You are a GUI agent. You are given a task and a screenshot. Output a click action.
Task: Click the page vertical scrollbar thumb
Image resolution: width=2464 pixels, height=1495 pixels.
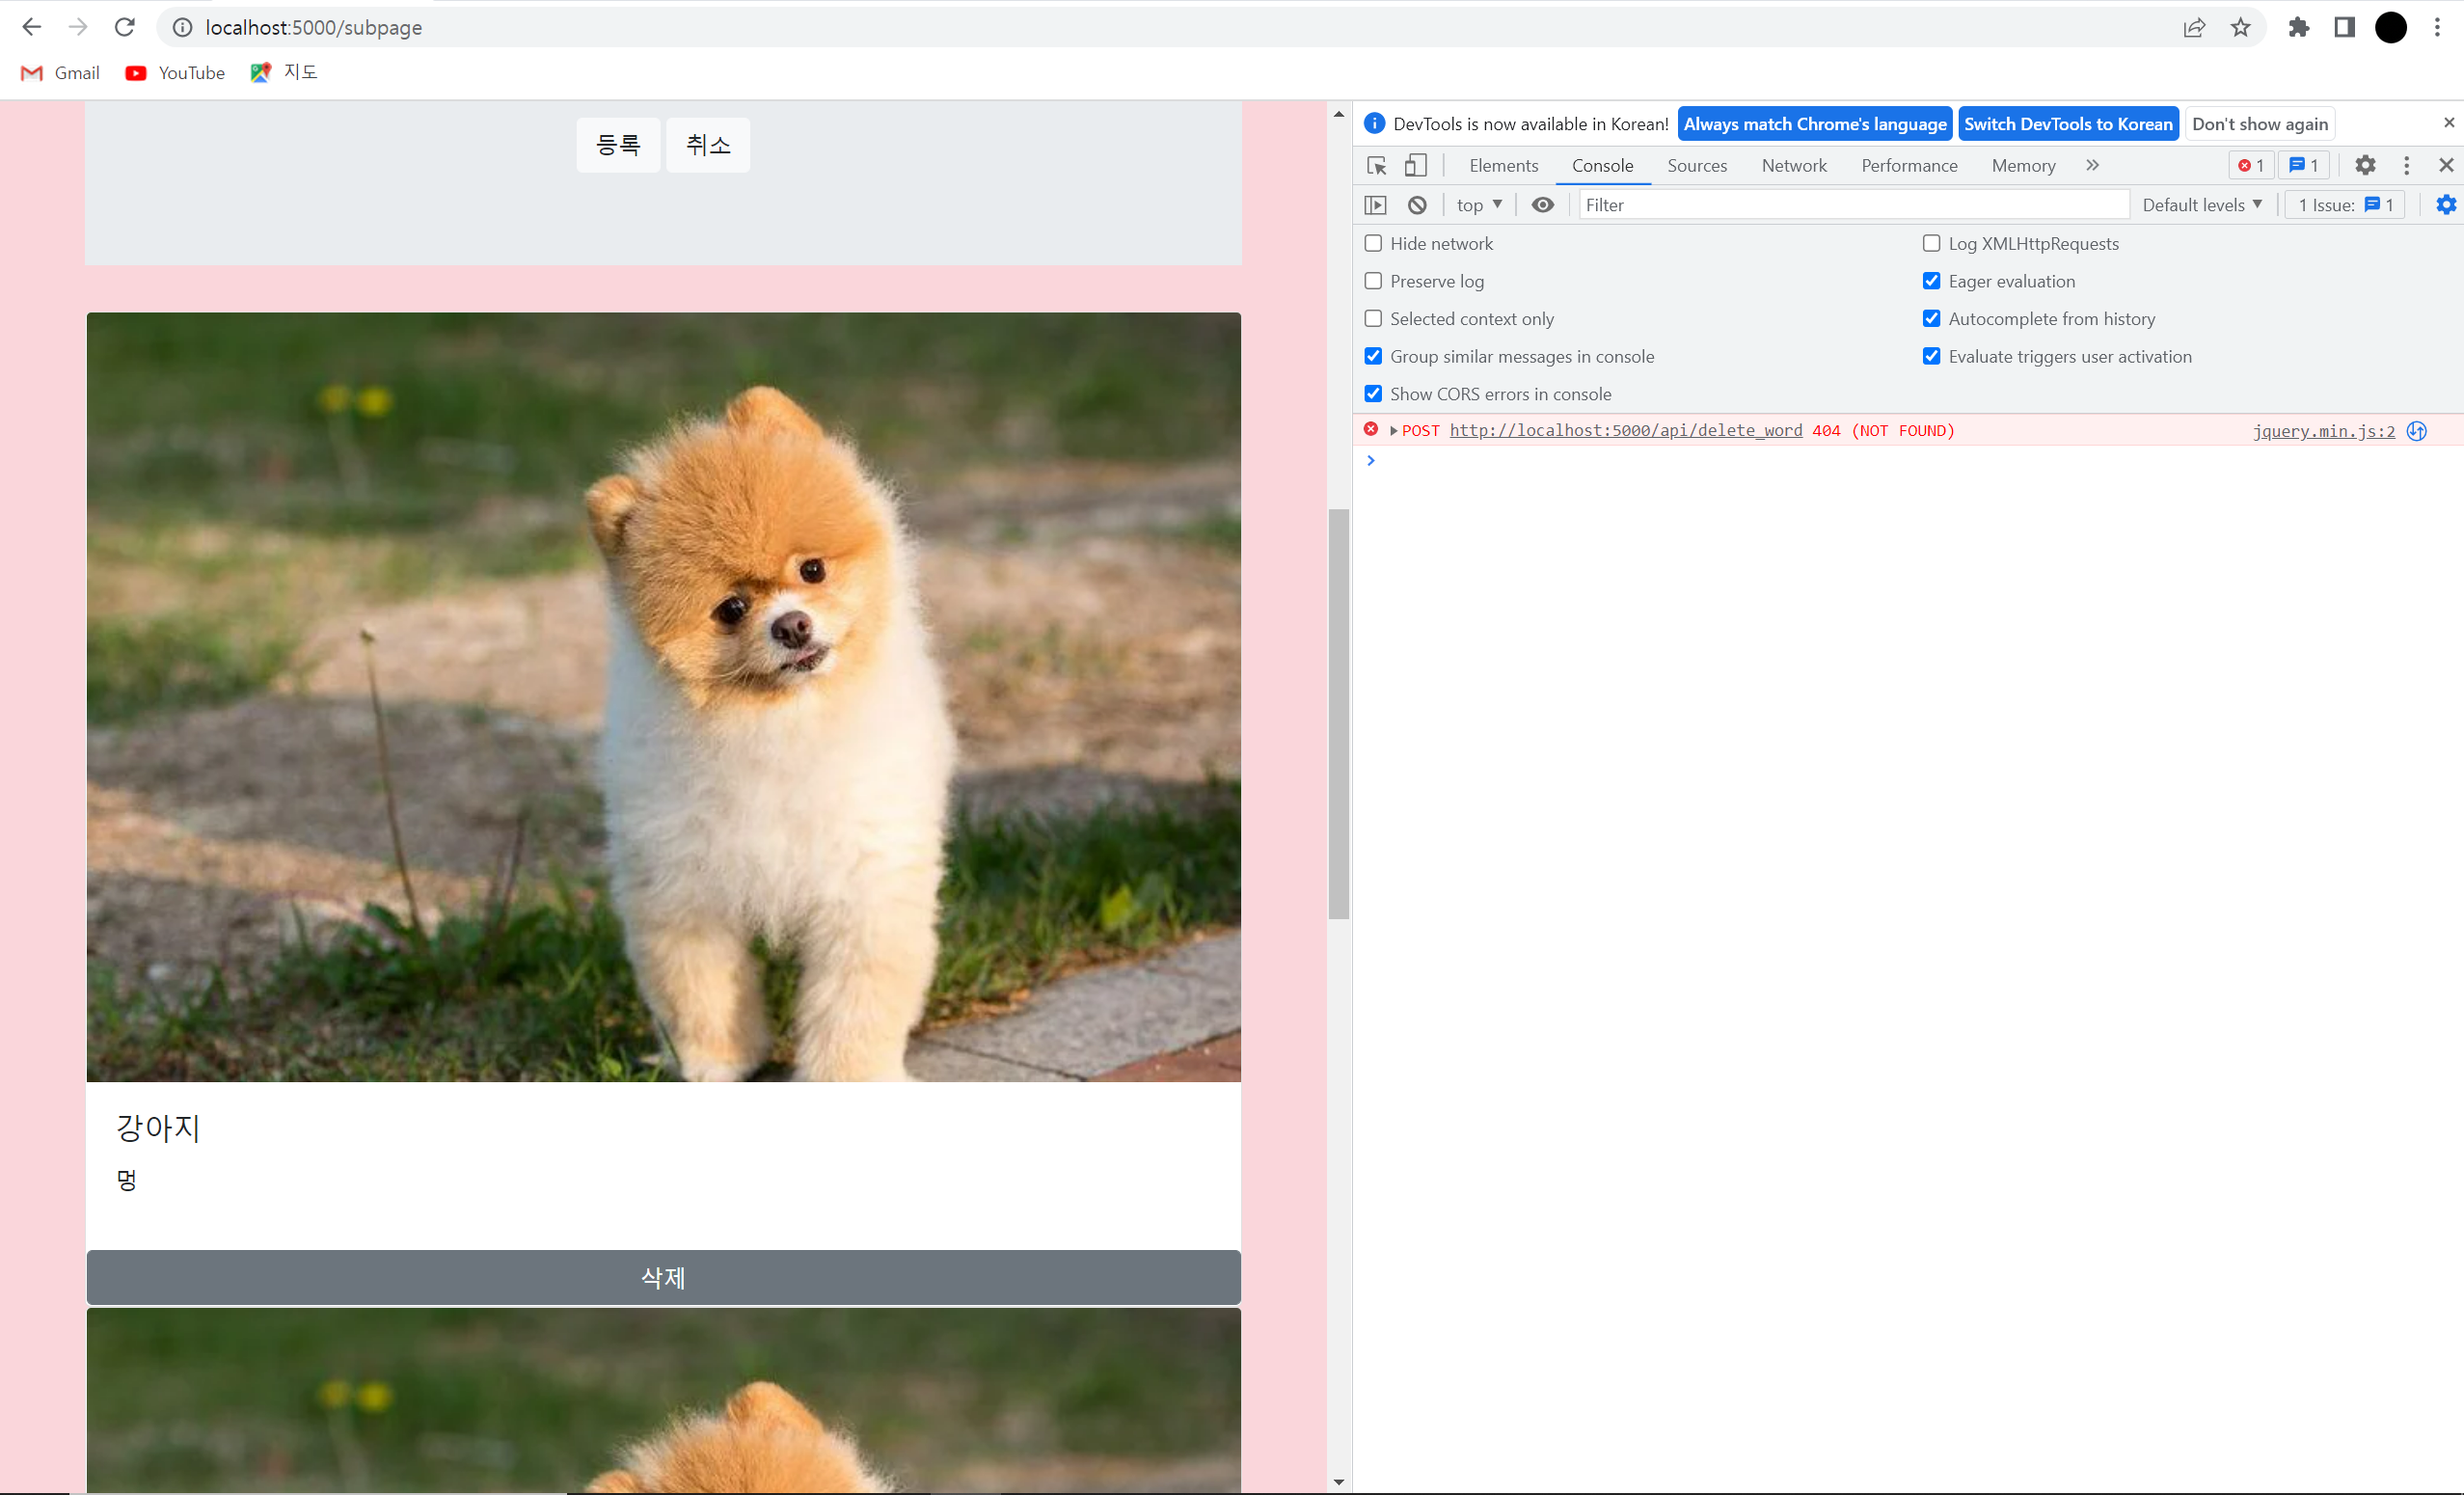pos(1339,714)
